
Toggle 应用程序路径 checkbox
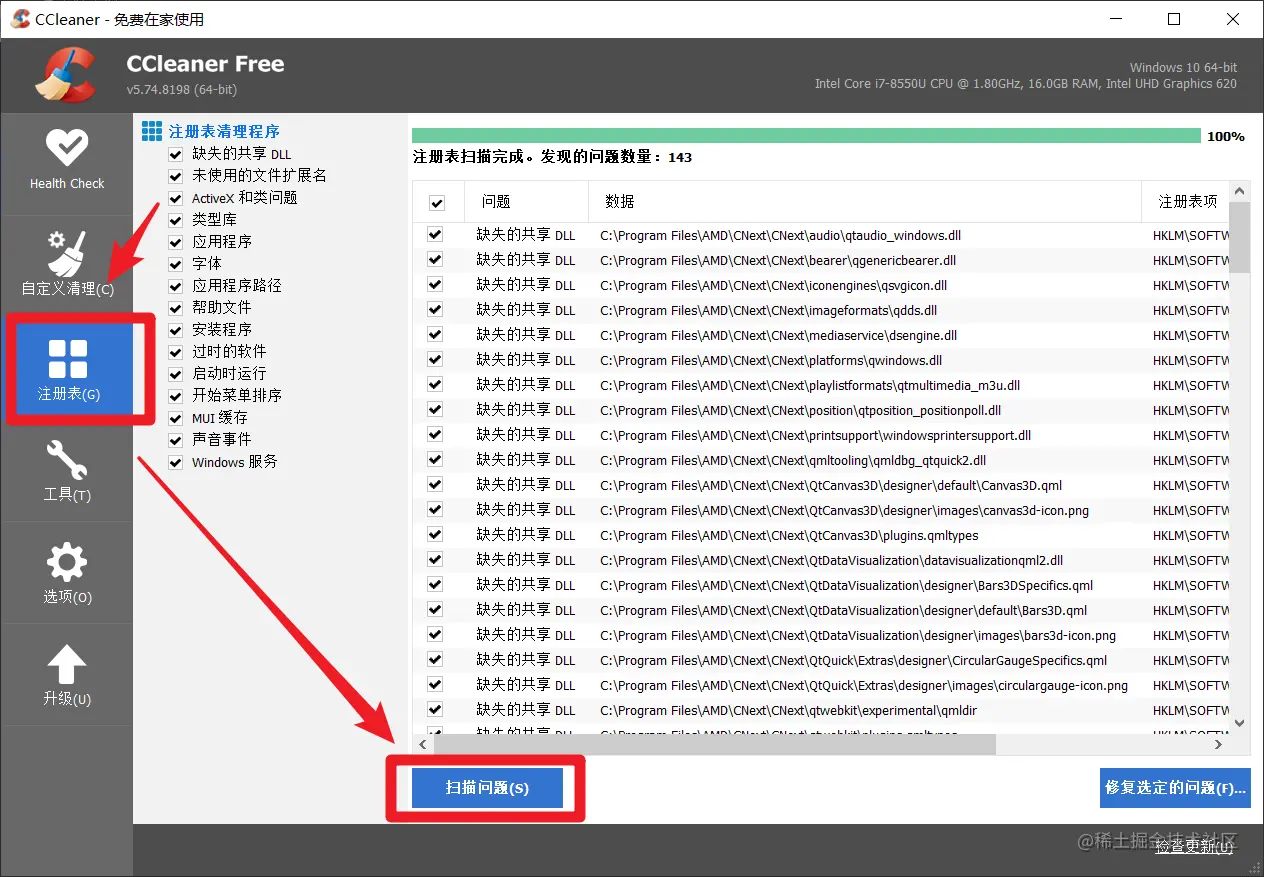[176, 286]
